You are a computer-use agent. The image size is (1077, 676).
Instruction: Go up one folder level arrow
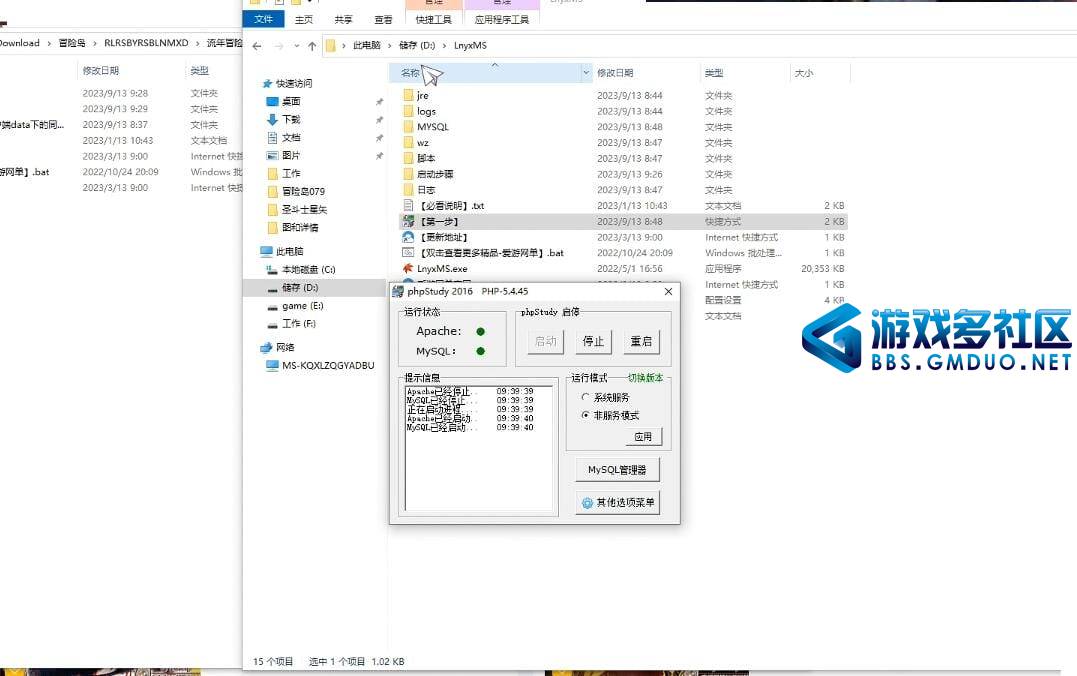tap(312, 46)
